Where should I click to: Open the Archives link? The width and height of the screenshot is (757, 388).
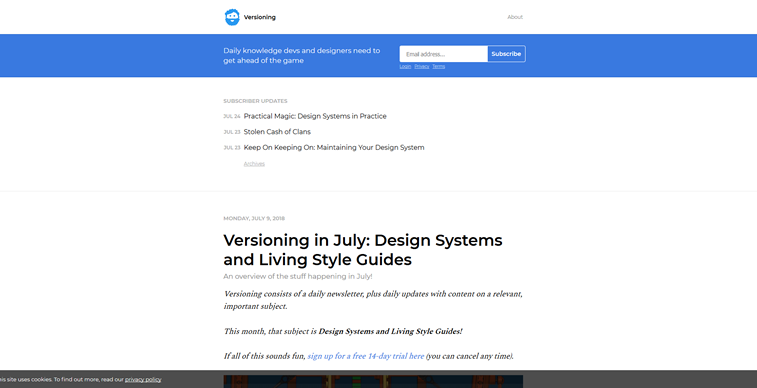(x=254, y=164)
